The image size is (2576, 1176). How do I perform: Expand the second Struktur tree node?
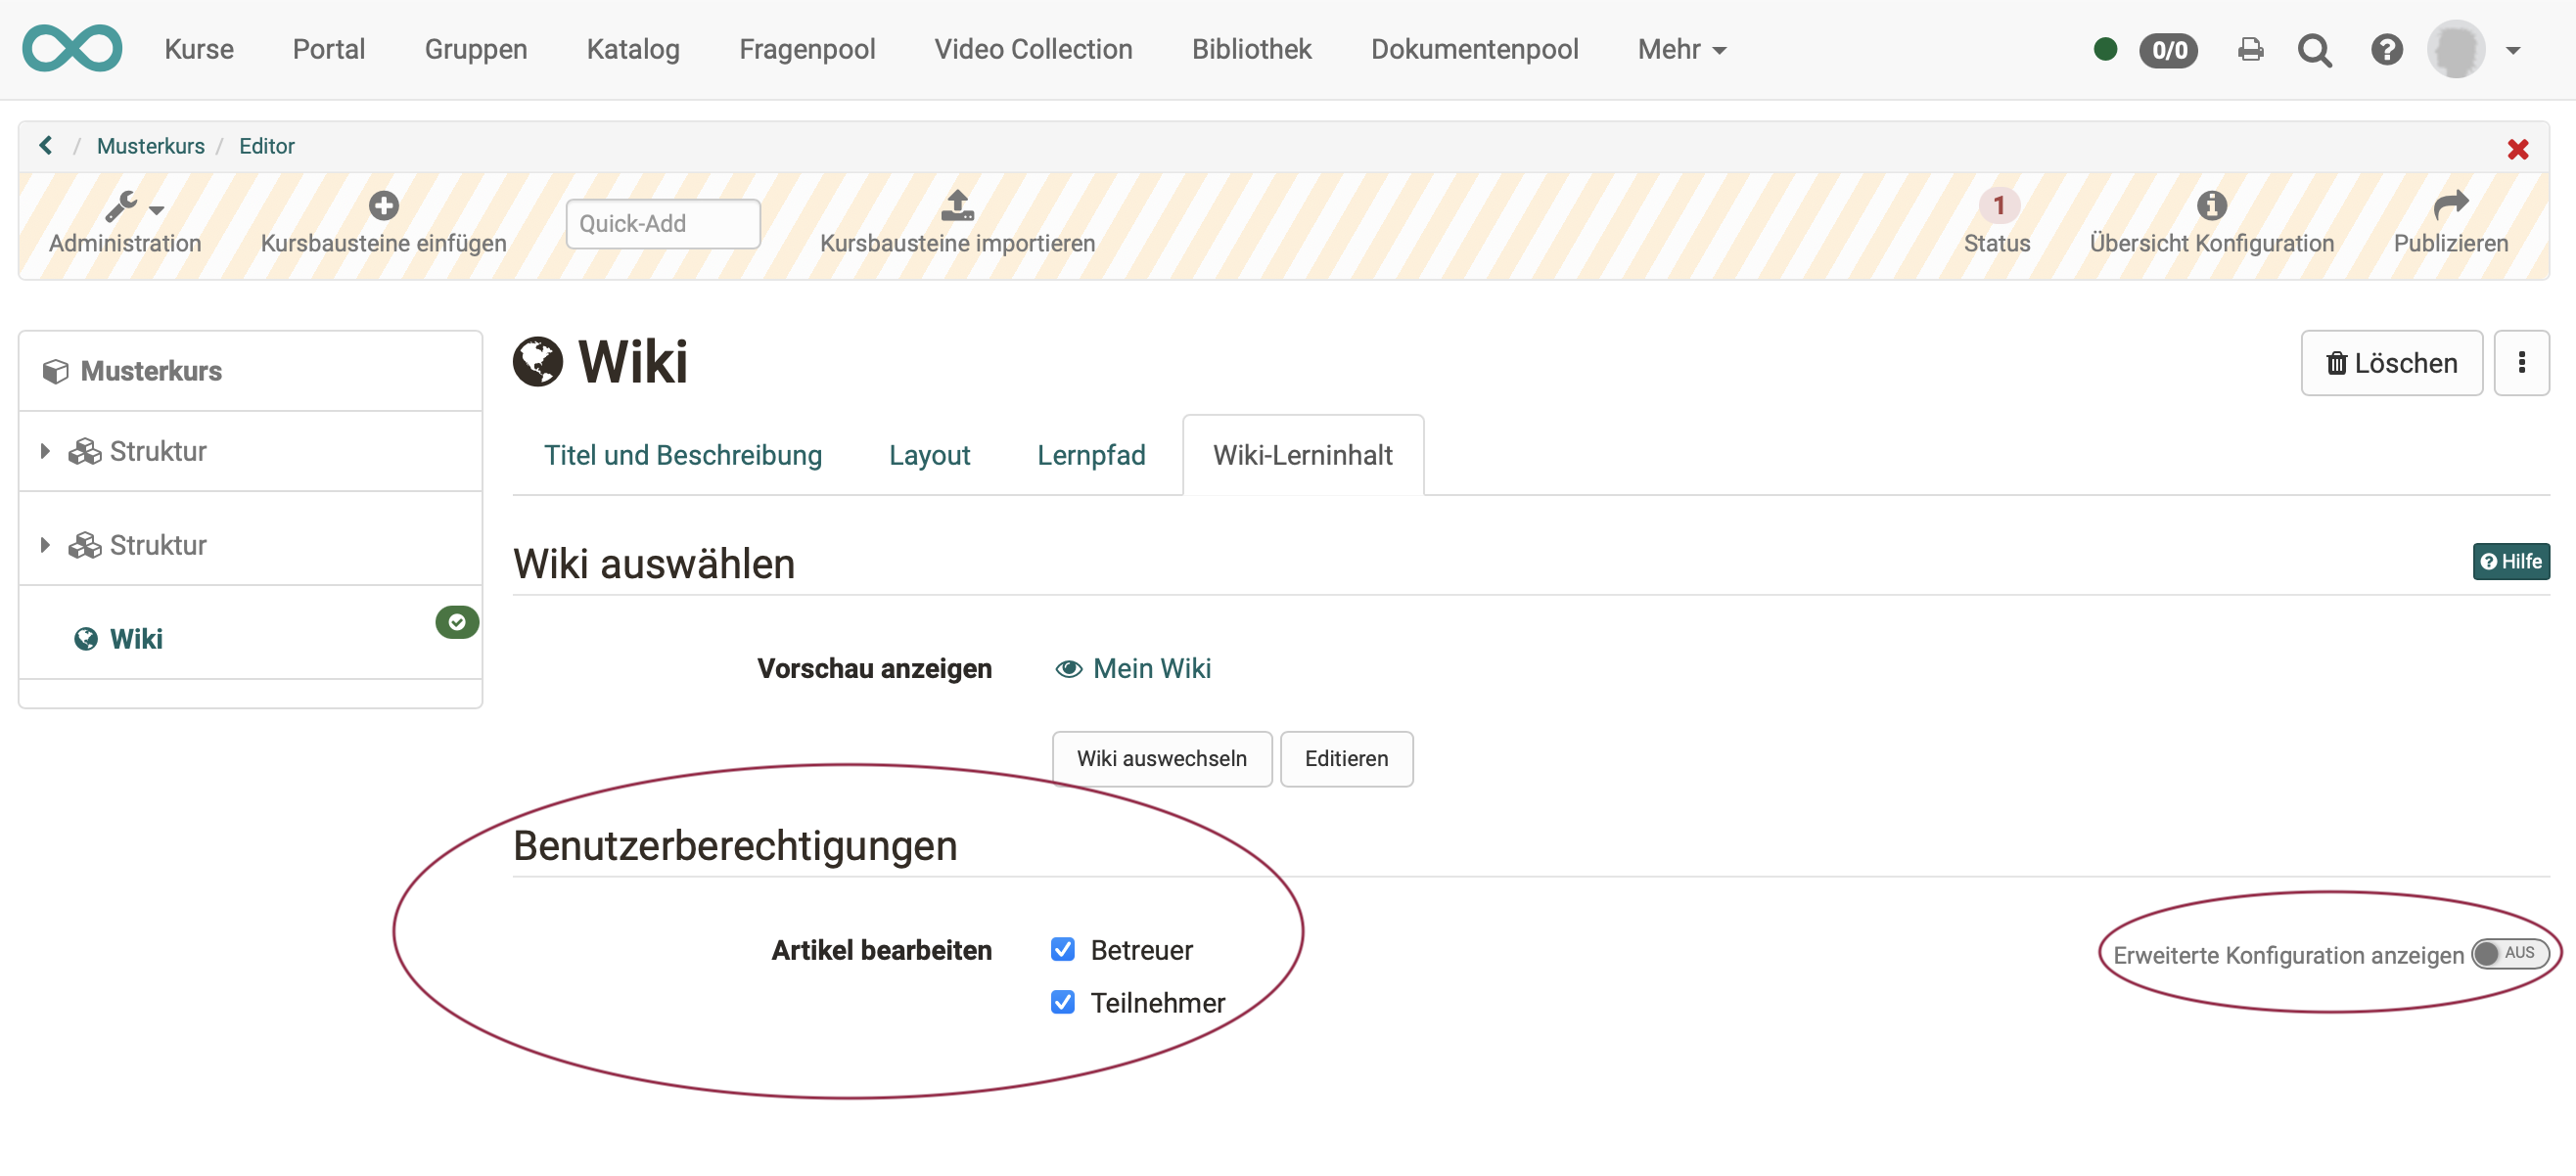44,544
